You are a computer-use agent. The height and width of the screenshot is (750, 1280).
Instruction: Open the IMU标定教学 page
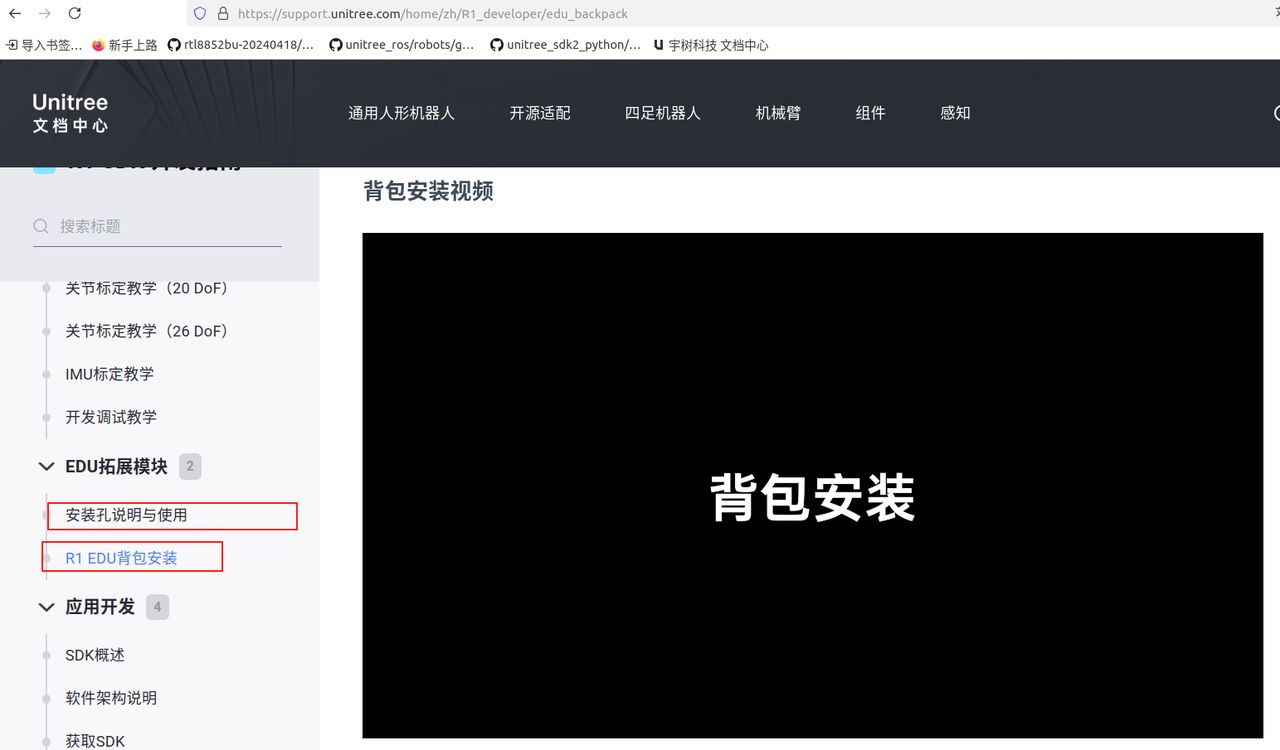point(110,374)
